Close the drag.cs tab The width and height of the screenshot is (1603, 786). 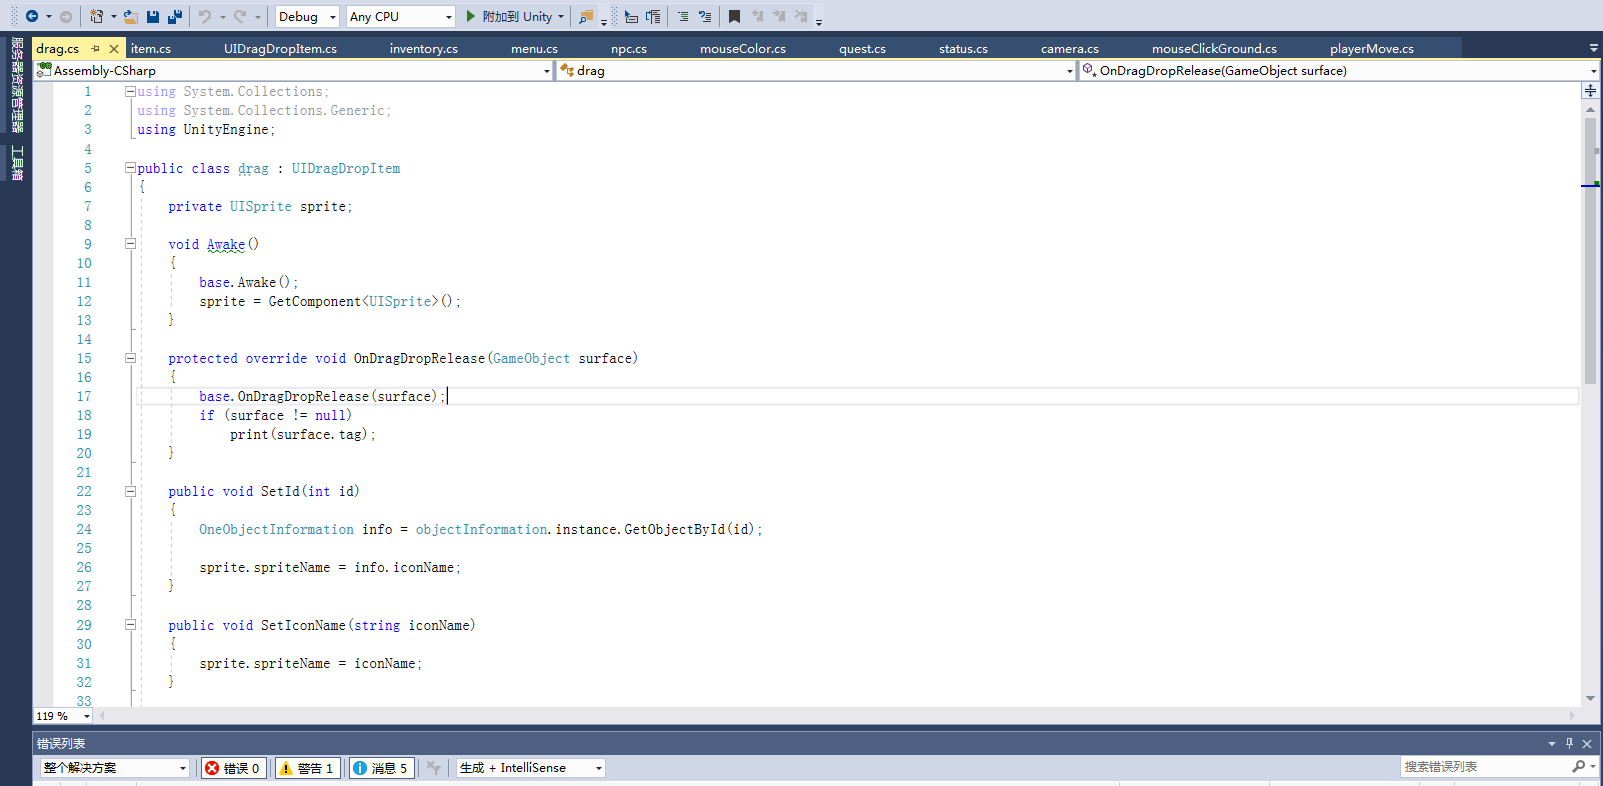[x=114, y=48]
